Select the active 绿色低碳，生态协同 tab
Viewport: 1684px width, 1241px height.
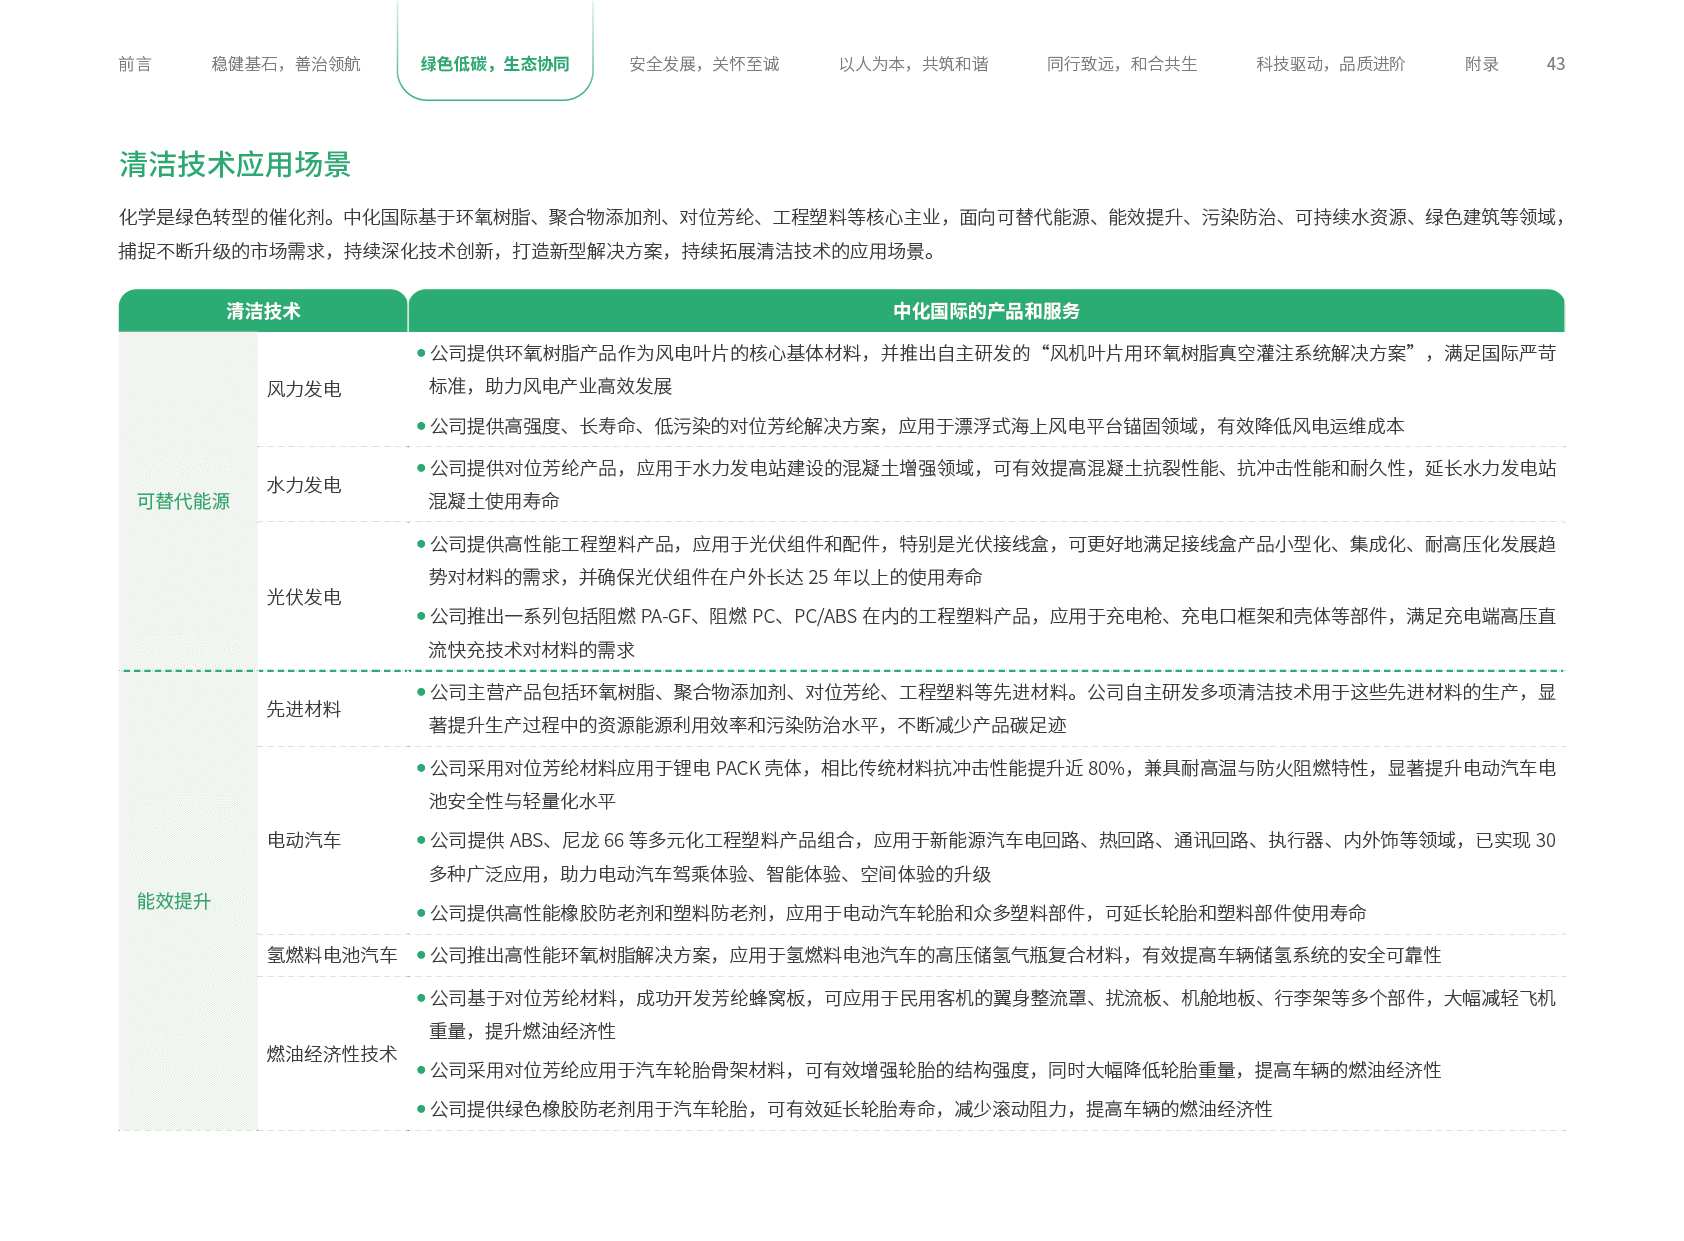tap(495, 64)
